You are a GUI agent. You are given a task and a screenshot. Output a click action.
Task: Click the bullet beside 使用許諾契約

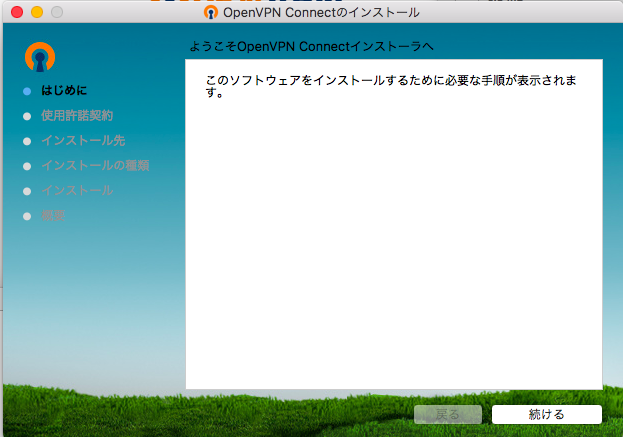[27, 116]
